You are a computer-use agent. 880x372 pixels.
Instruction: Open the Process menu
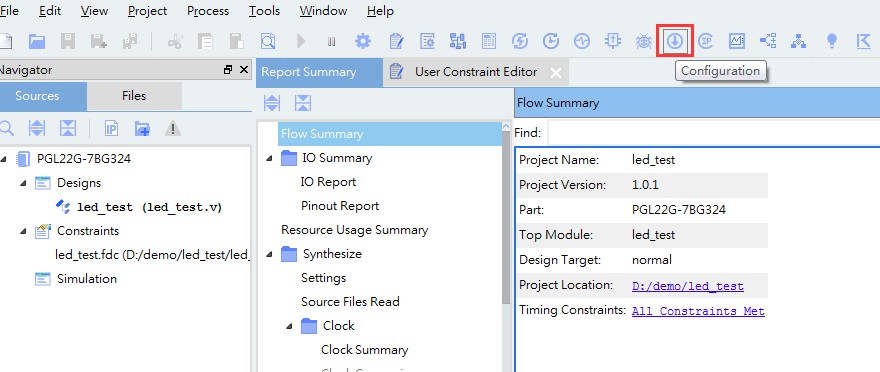(x=208, y=11)
